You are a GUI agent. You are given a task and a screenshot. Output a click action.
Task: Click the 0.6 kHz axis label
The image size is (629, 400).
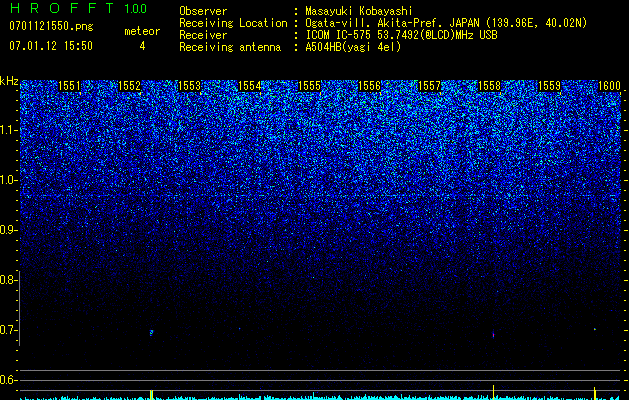pyautogui.click(x=9, y=380)
